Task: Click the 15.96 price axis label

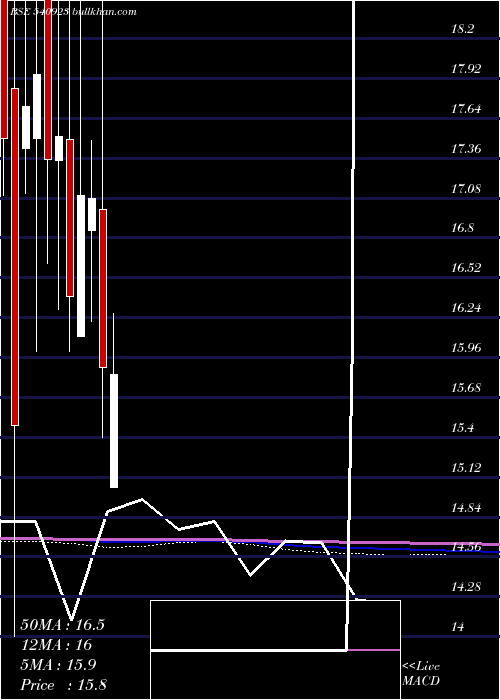Action: 466,347
